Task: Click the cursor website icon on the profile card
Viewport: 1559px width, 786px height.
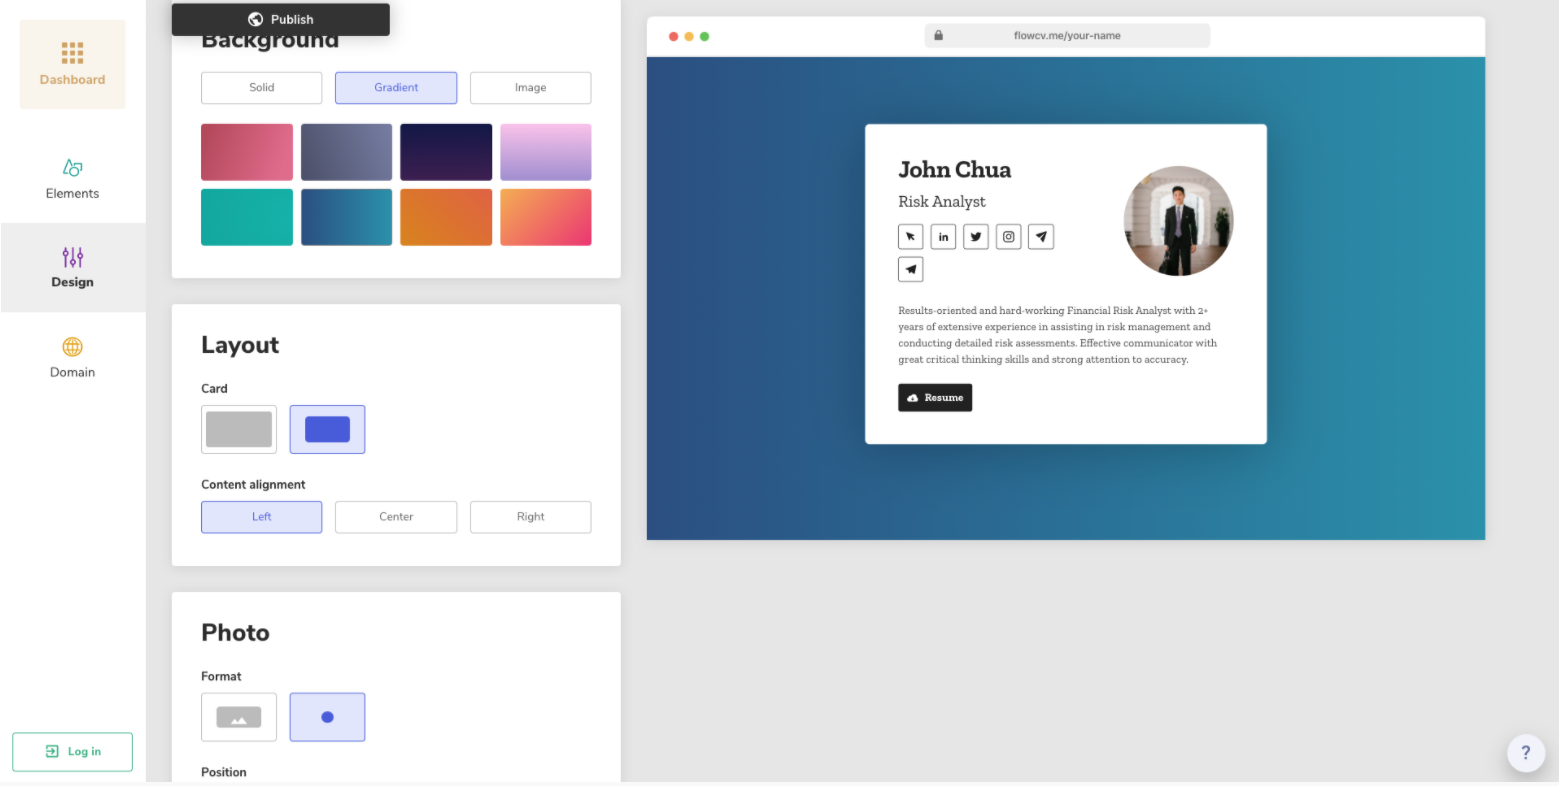Action: 910,237
